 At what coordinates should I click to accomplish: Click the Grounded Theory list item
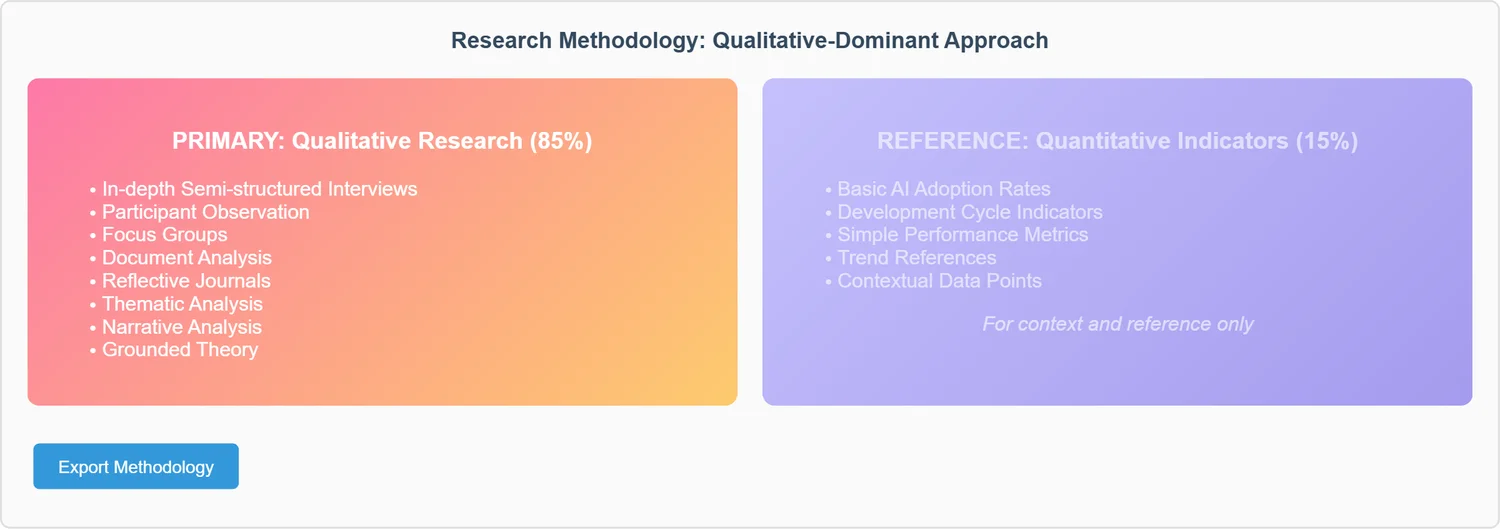[x=180, y=350]
